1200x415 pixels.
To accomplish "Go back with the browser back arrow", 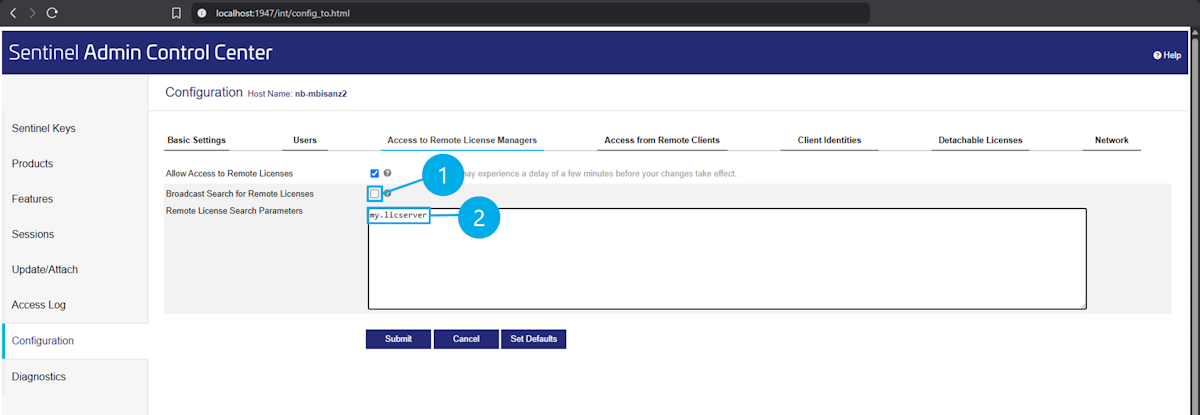I will click(13, 13).
